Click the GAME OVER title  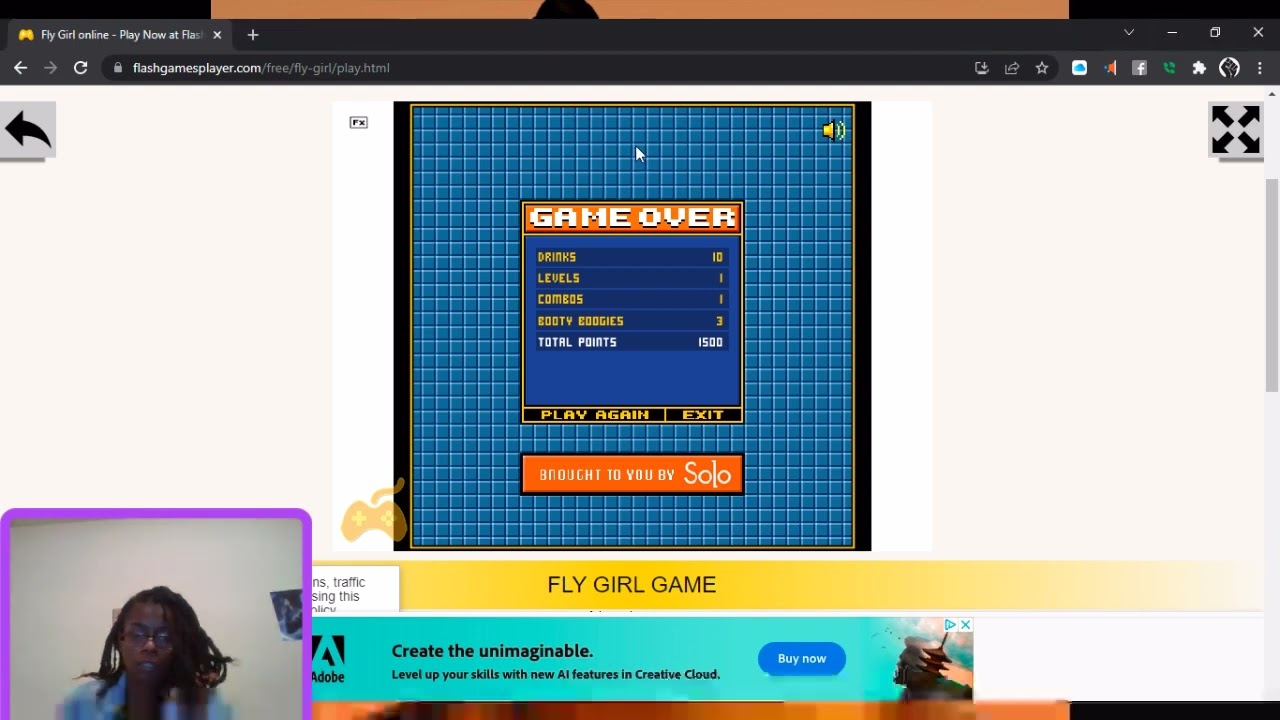(x=632, y=218)
